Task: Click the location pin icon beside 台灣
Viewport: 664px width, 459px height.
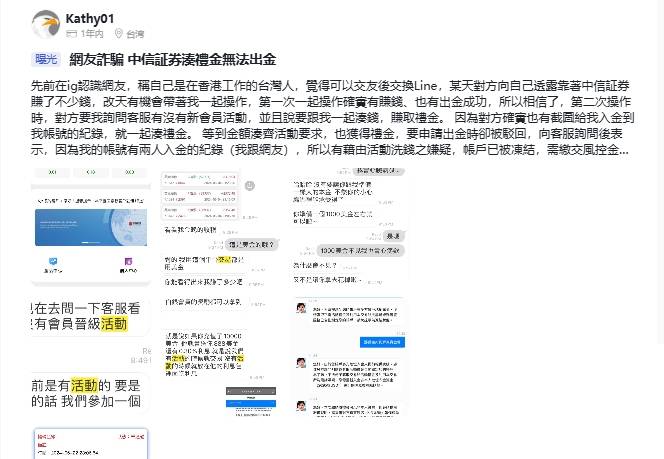Action: [x=119, y=33]
